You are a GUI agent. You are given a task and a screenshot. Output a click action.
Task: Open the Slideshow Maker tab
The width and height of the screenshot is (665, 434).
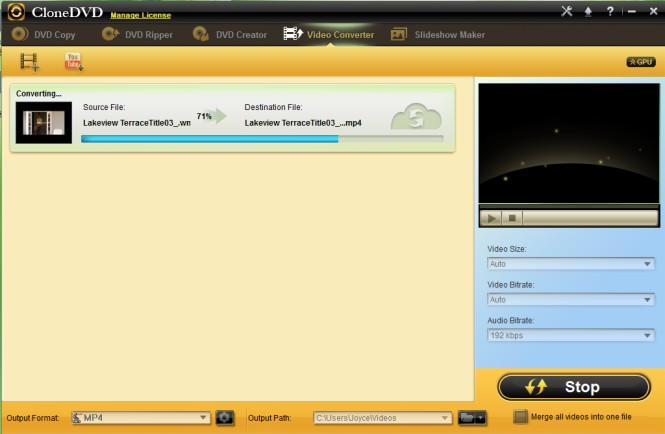438,35
